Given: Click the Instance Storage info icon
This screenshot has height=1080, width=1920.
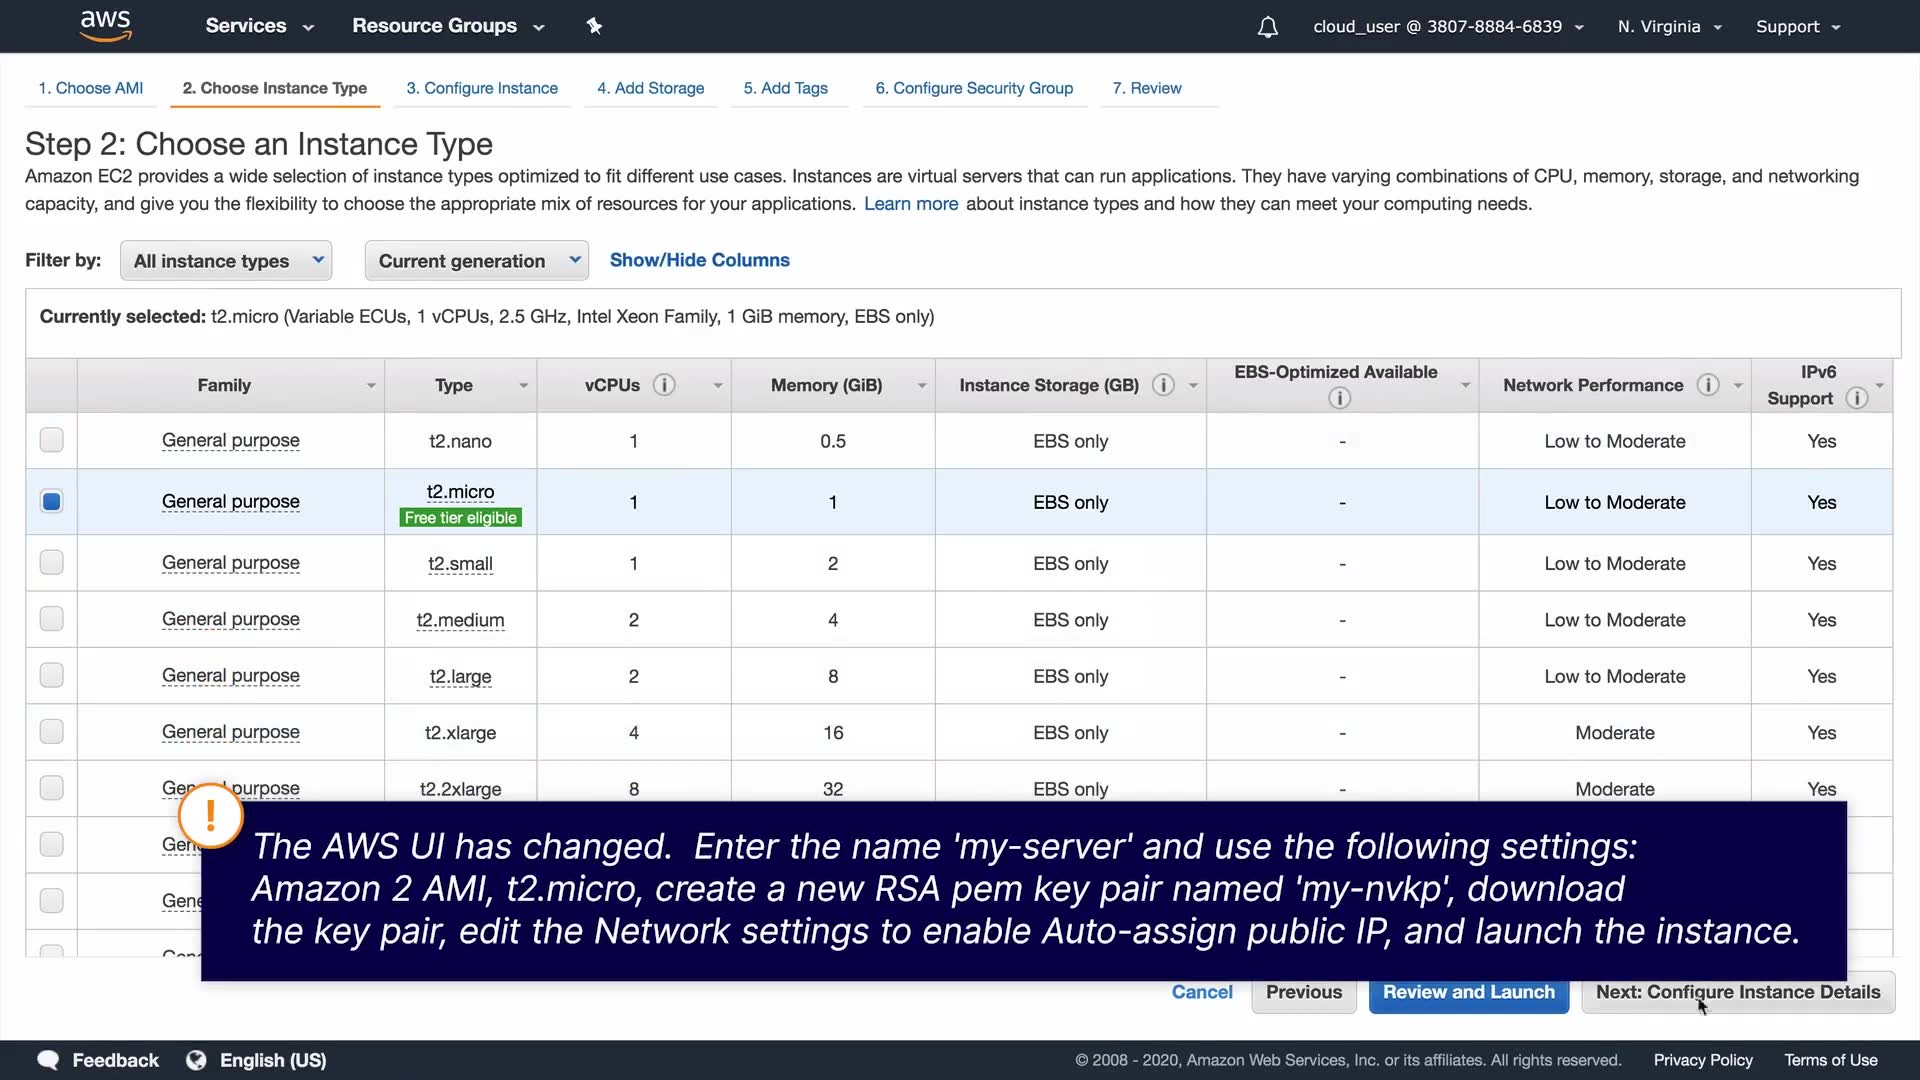Looking at the screenshot, I should click(x=1163, y=385).
